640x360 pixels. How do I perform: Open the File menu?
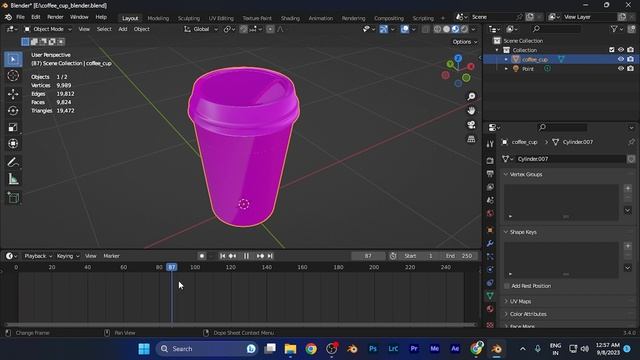20,17
